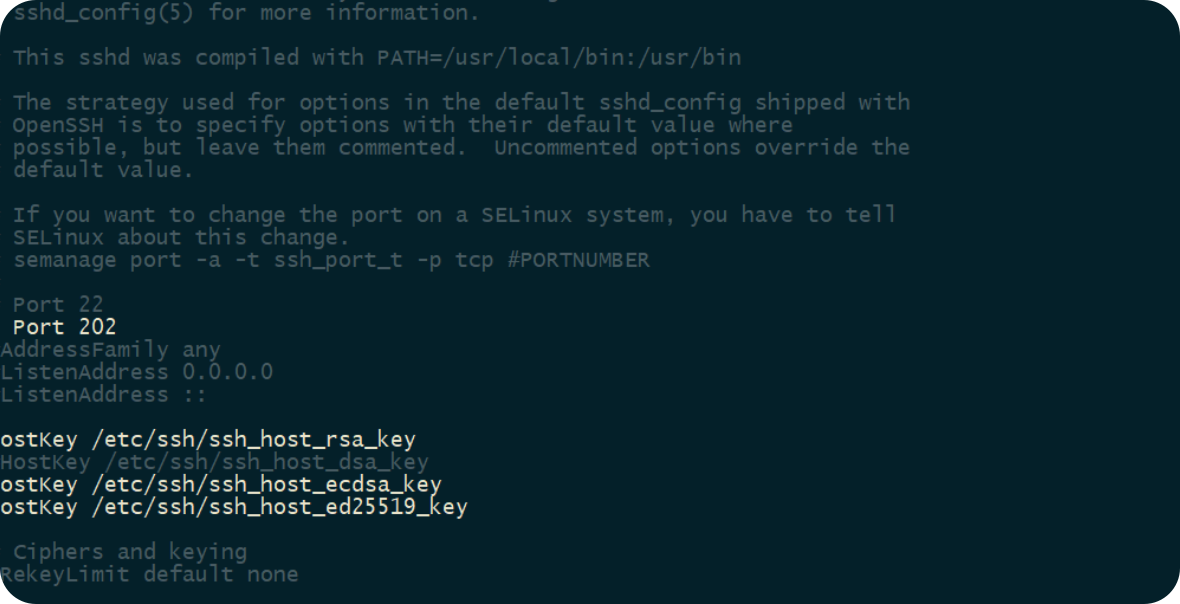Click the commented ssh_host_dsa_key line

pos(214,462)
